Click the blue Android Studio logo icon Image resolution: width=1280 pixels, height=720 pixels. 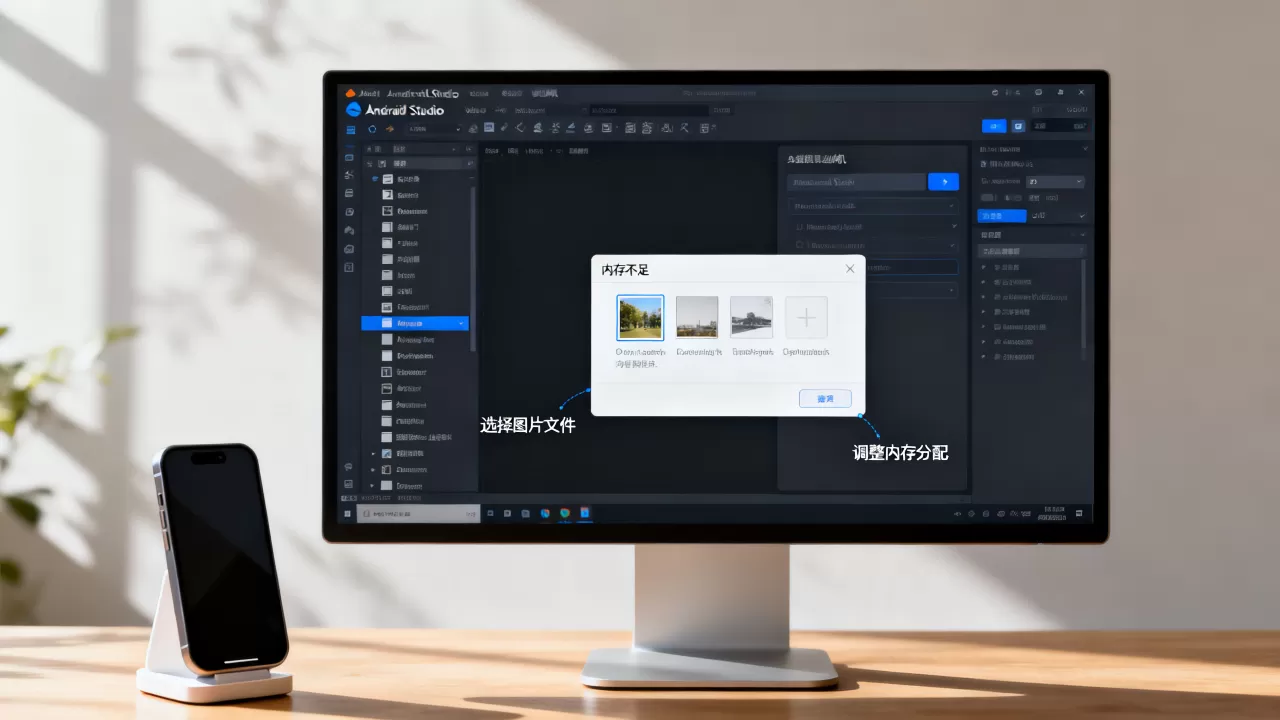[x=352, y=110]
